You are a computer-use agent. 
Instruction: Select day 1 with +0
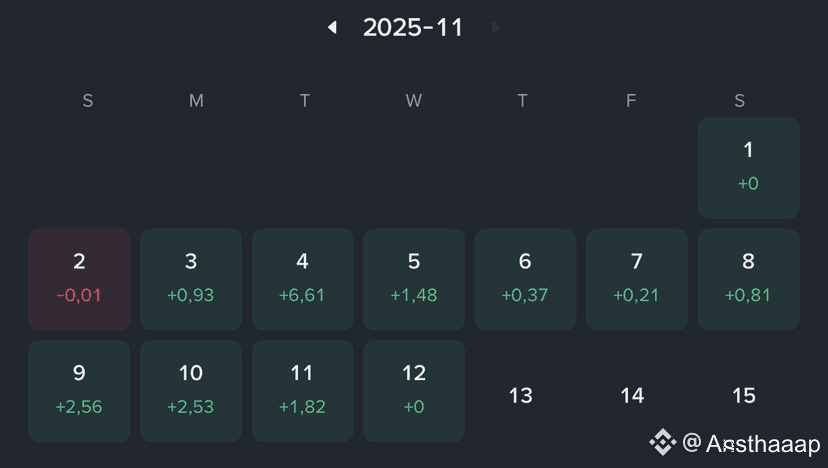(x=748, y=168)
